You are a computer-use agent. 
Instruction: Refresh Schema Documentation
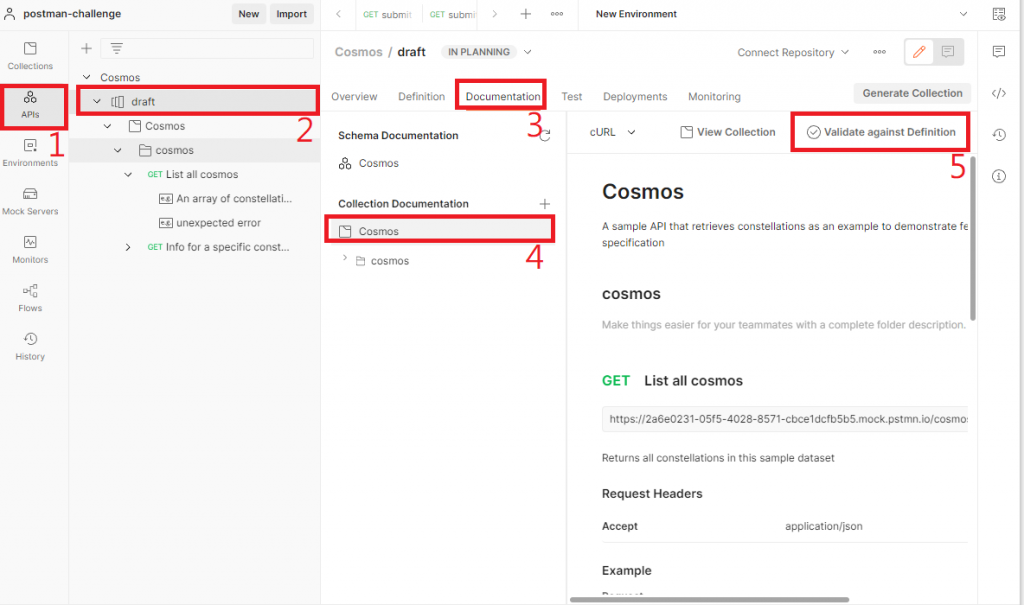pos(545,135)
